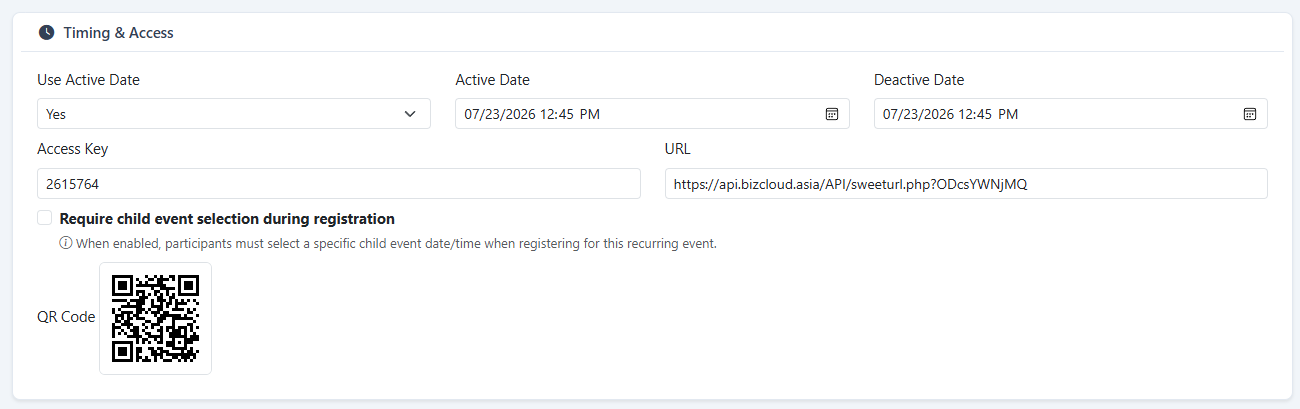Click the chevron arrow on the Yes dropdown
The width and height of the screenshot is (1300, 409).
(x=410, y=114)
